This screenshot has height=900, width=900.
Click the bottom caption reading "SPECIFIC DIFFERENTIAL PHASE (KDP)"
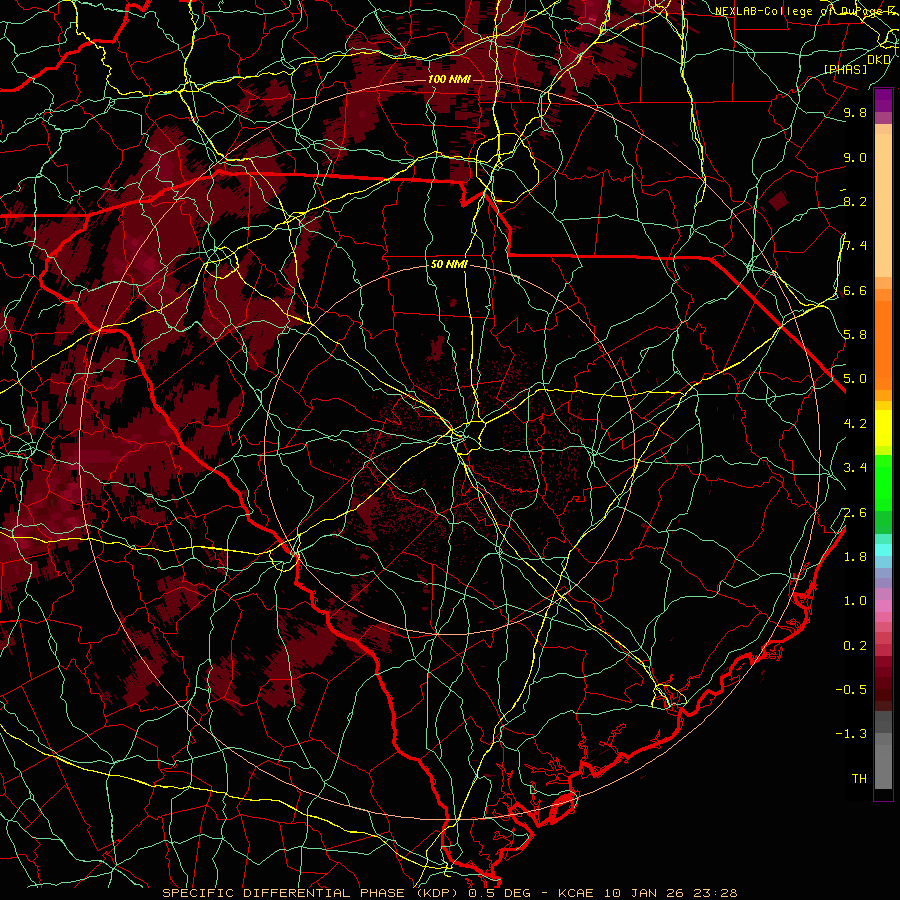pos(313,893)
